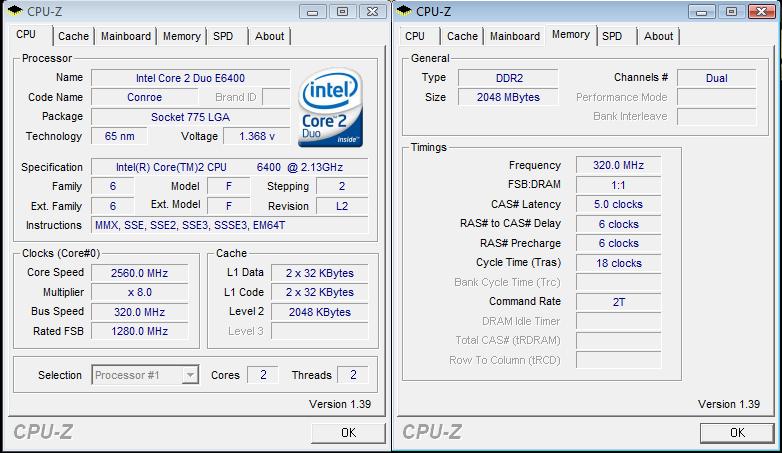The image size is (782, 453).
Task: Click the RAS# to CAS# Delay value 6 clocks
Action: point(618,224)
